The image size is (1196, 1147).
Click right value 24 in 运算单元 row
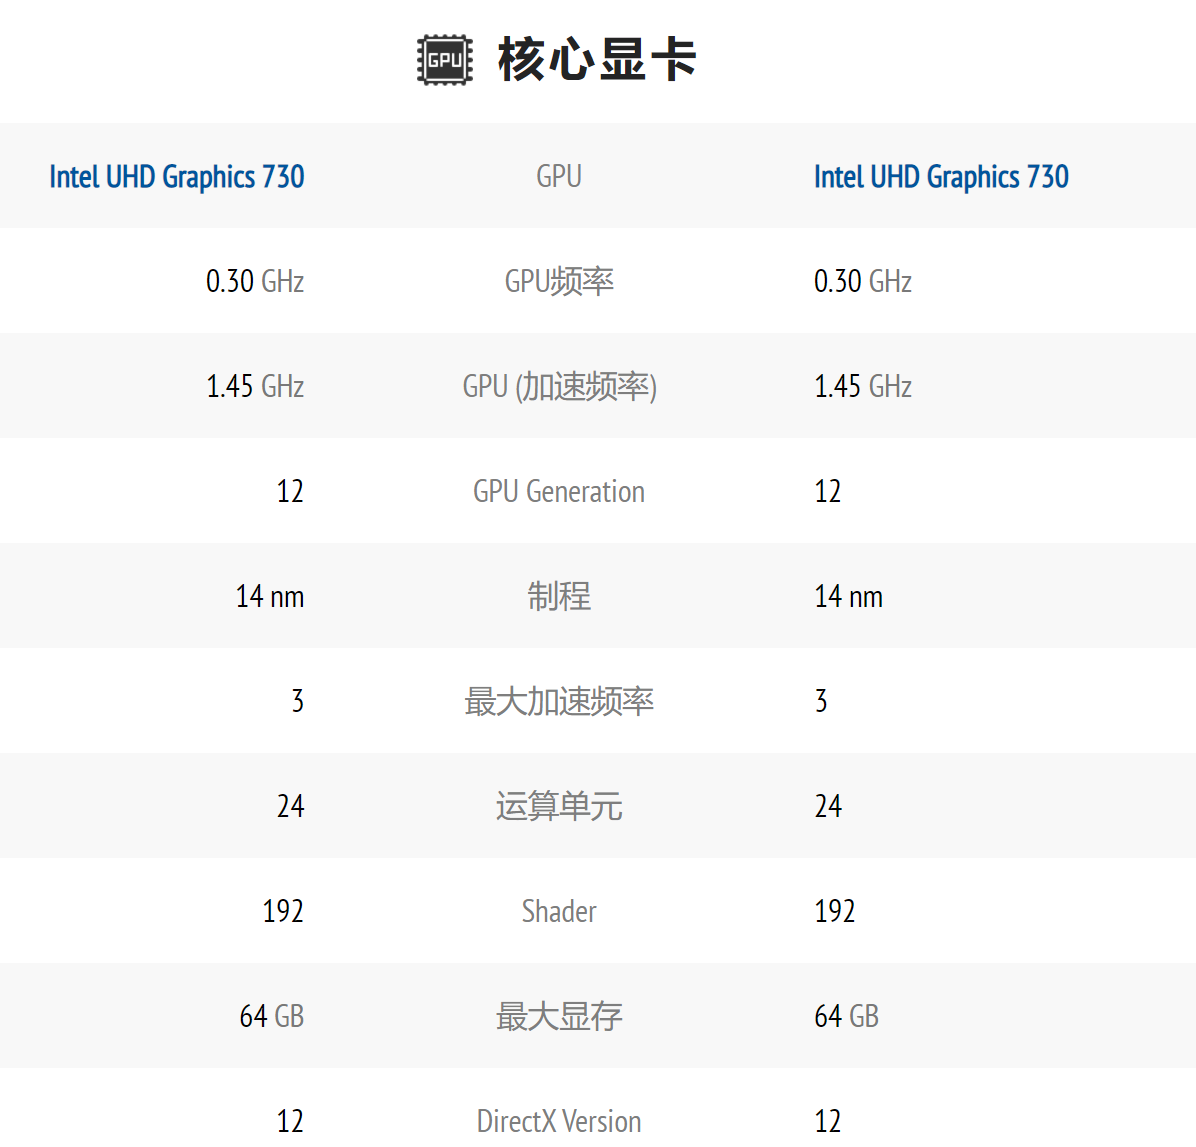[x=828, y=807]
